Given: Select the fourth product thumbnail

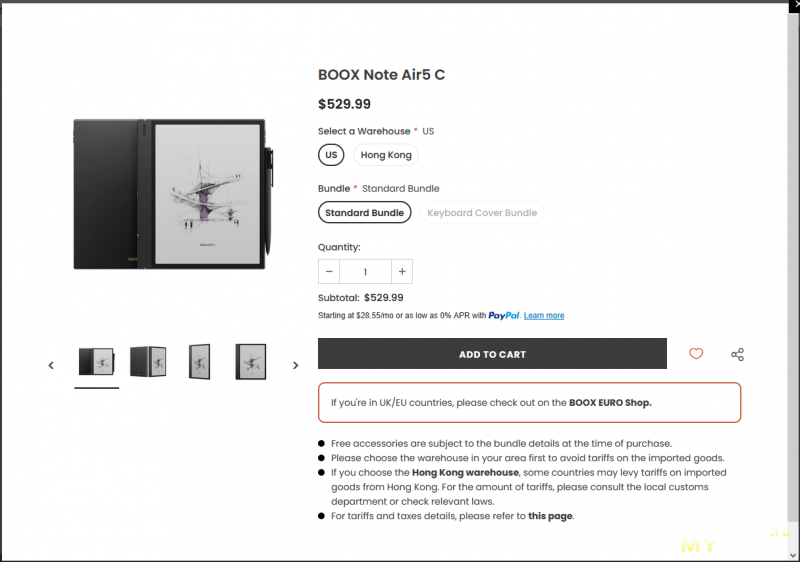Looking at the screenshot, I should [250, 361].
